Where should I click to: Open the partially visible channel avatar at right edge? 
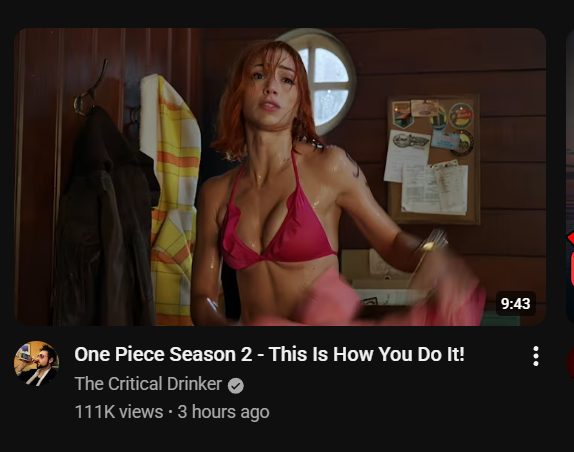570,363
